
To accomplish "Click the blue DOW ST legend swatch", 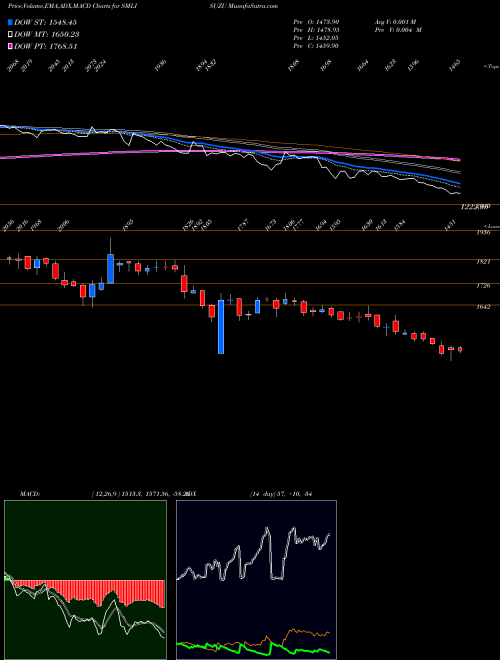I will (x=10, y=22).
